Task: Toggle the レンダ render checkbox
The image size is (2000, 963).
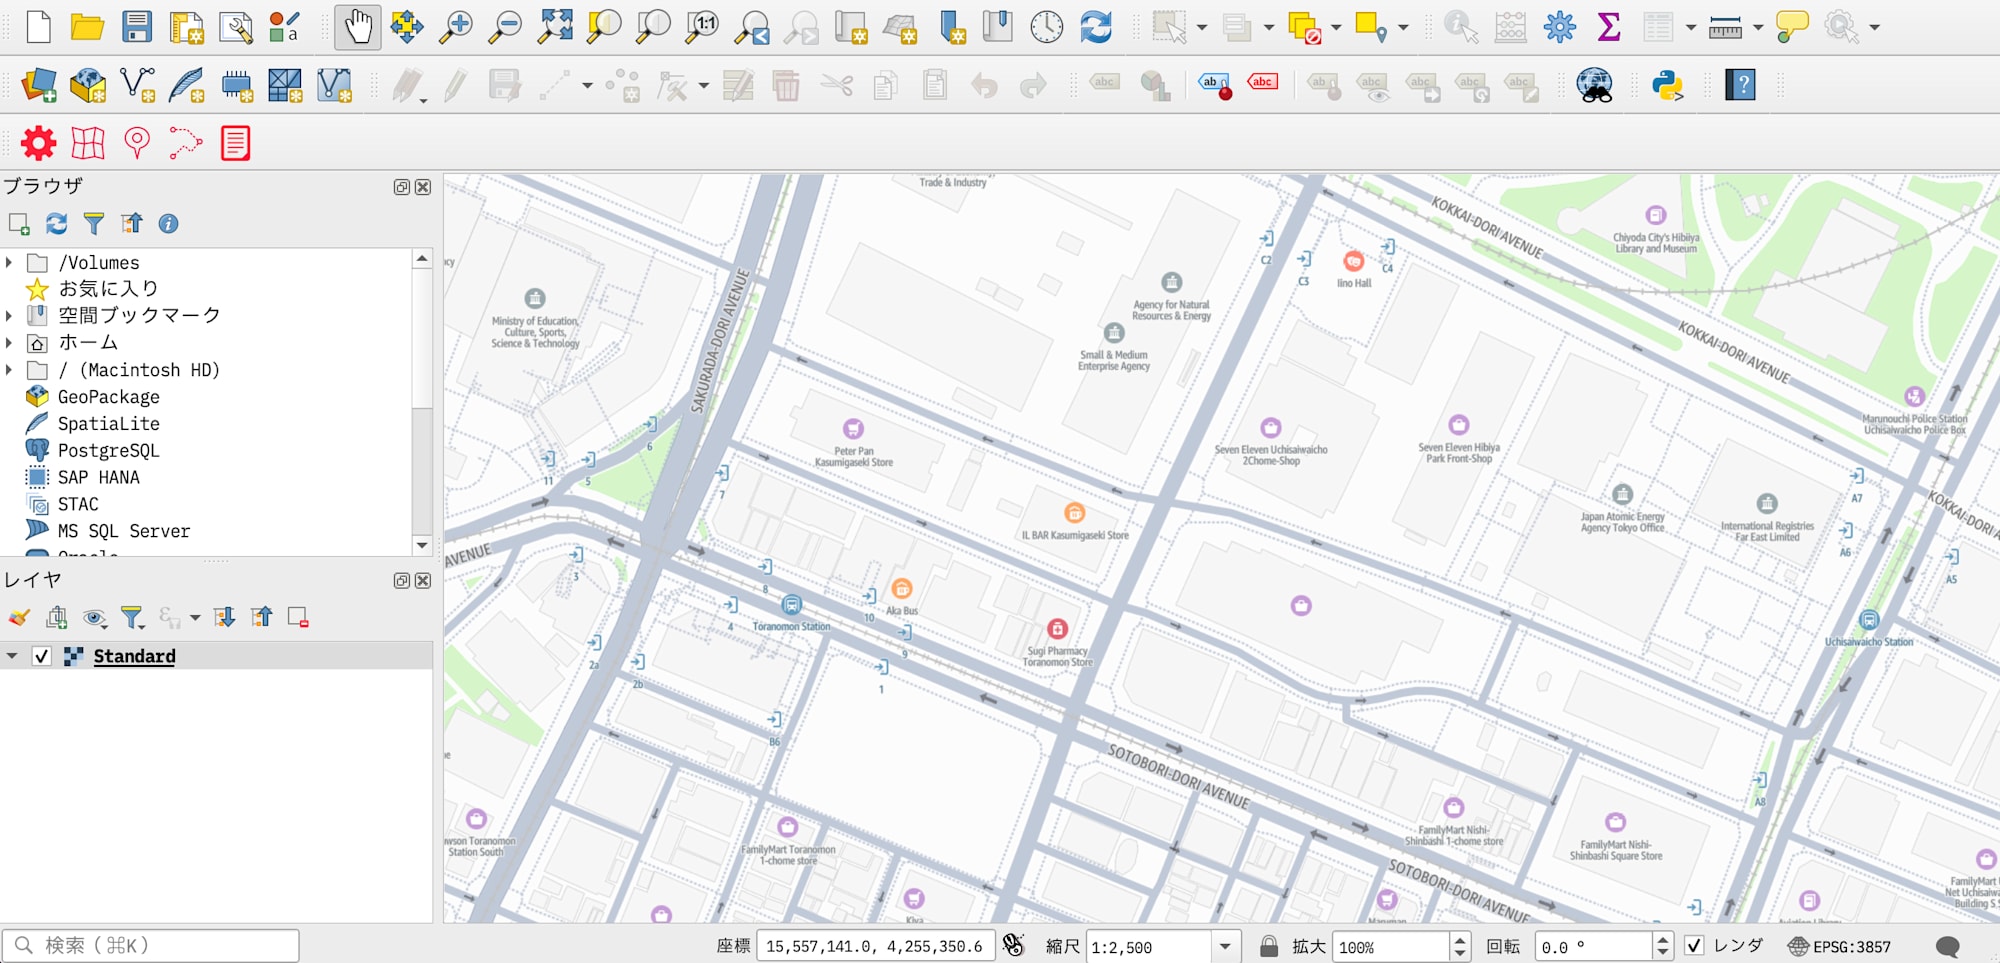Action: coord(1694,946)
